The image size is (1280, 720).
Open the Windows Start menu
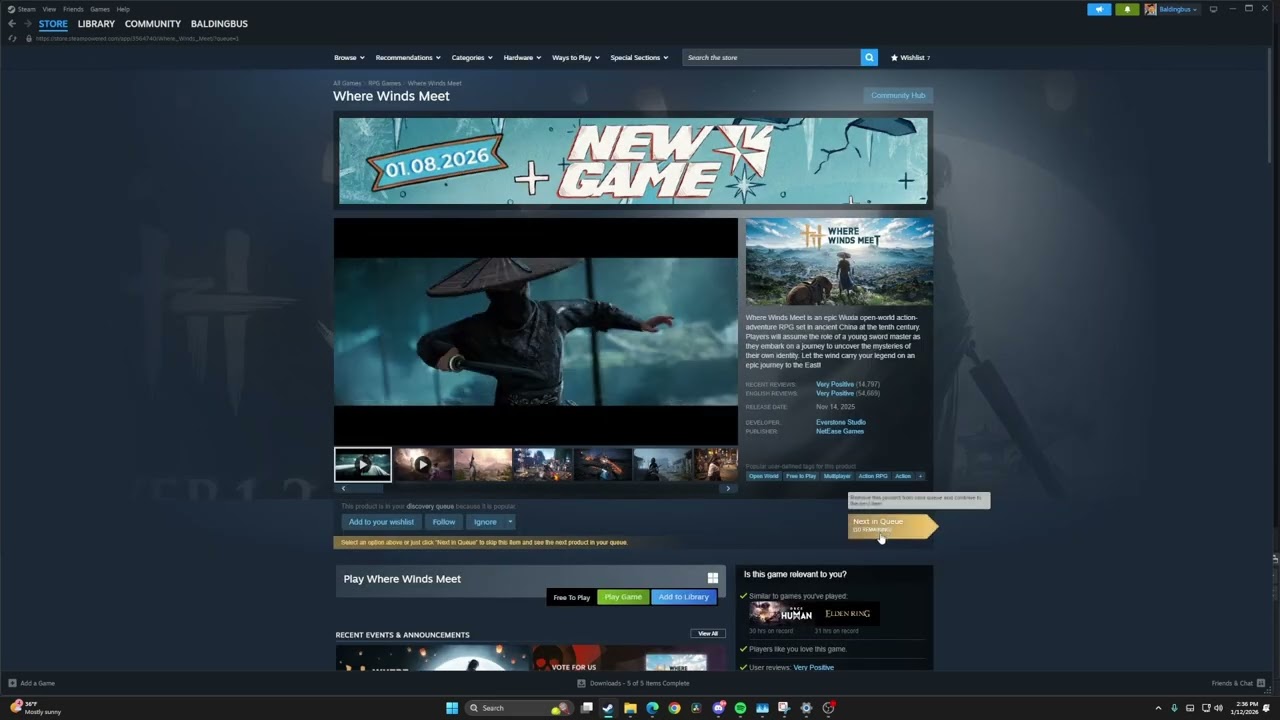[x=452, y=708]
